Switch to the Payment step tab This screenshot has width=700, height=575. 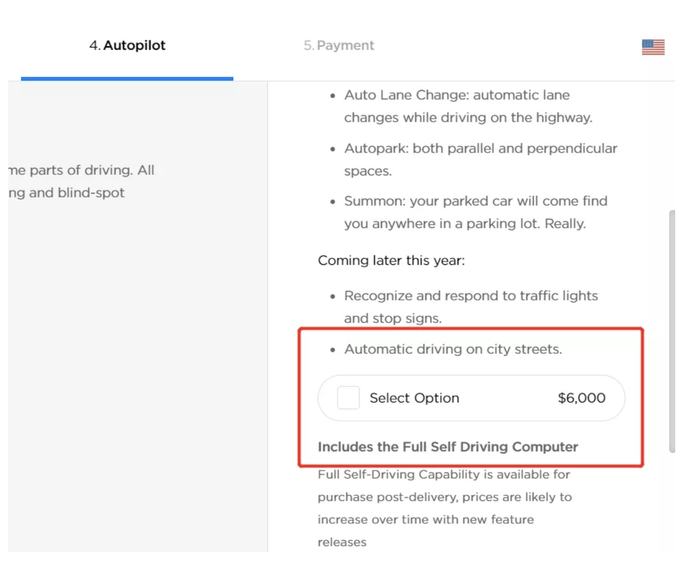(339, 46)
